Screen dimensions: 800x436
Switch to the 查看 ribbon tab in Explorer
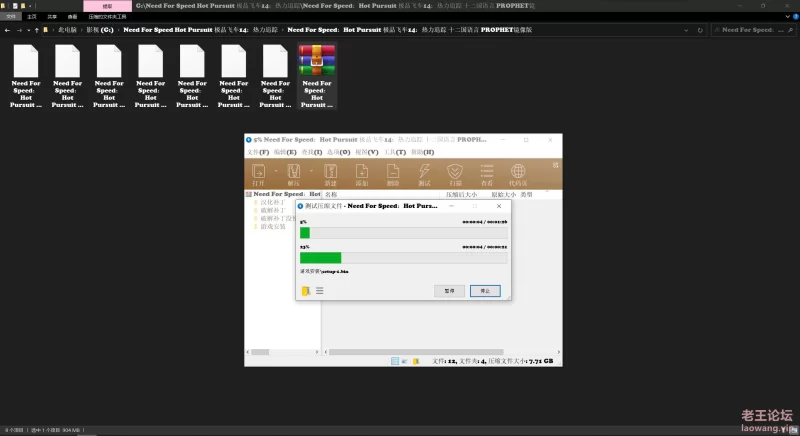[x=72, y=17]
